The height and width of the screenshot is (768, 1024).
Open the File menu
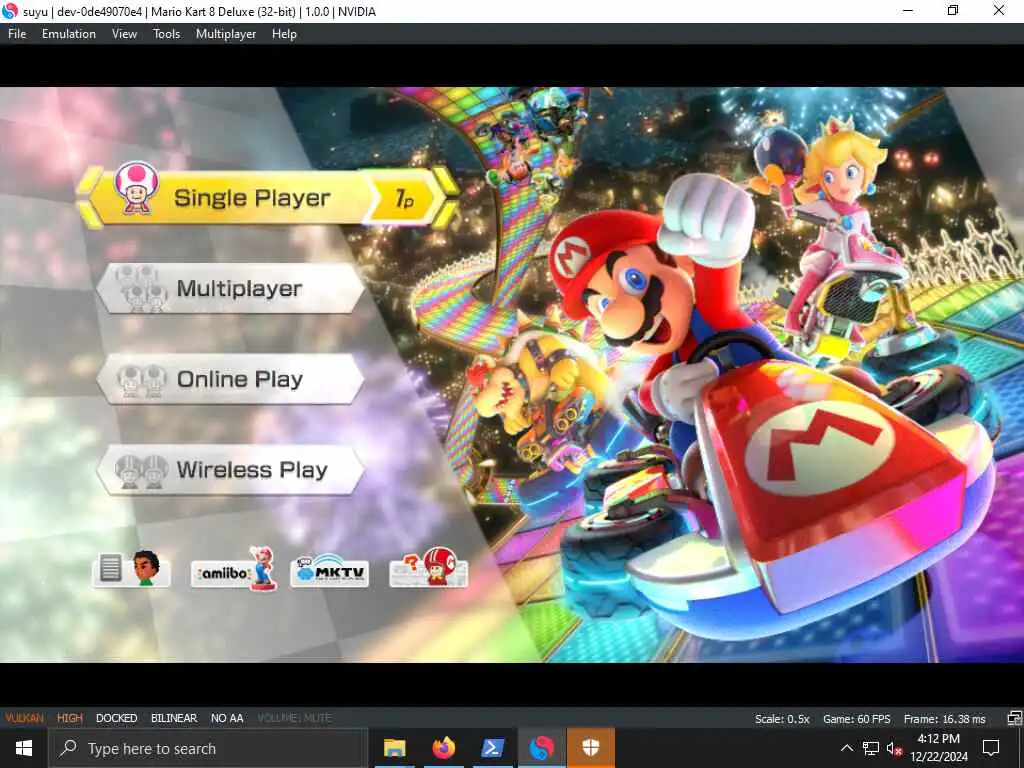pos(17,34)
